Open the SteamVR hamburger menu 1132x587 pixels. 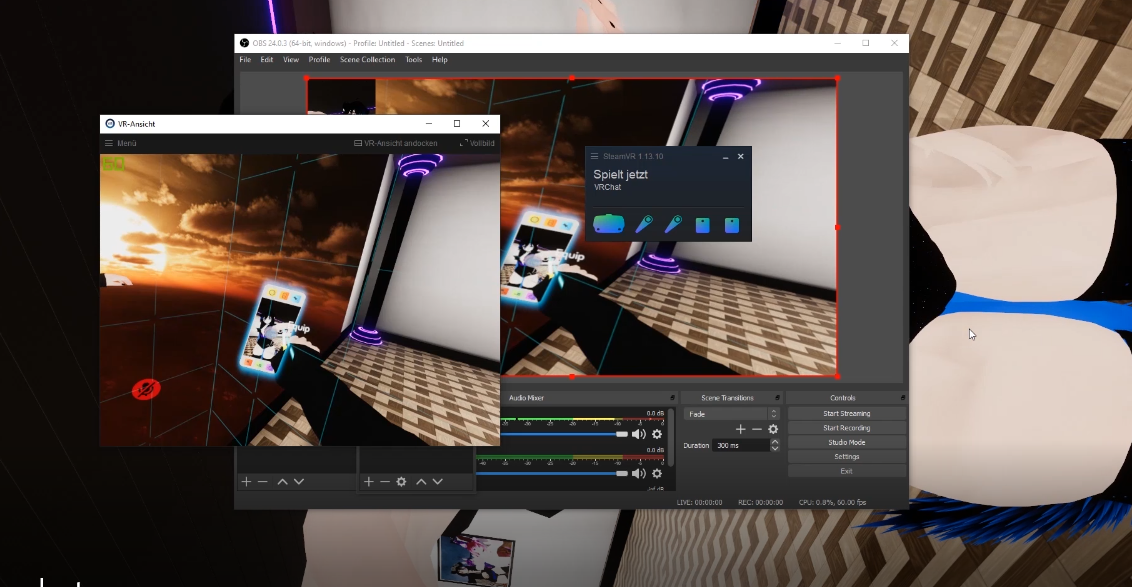point(594,157)
